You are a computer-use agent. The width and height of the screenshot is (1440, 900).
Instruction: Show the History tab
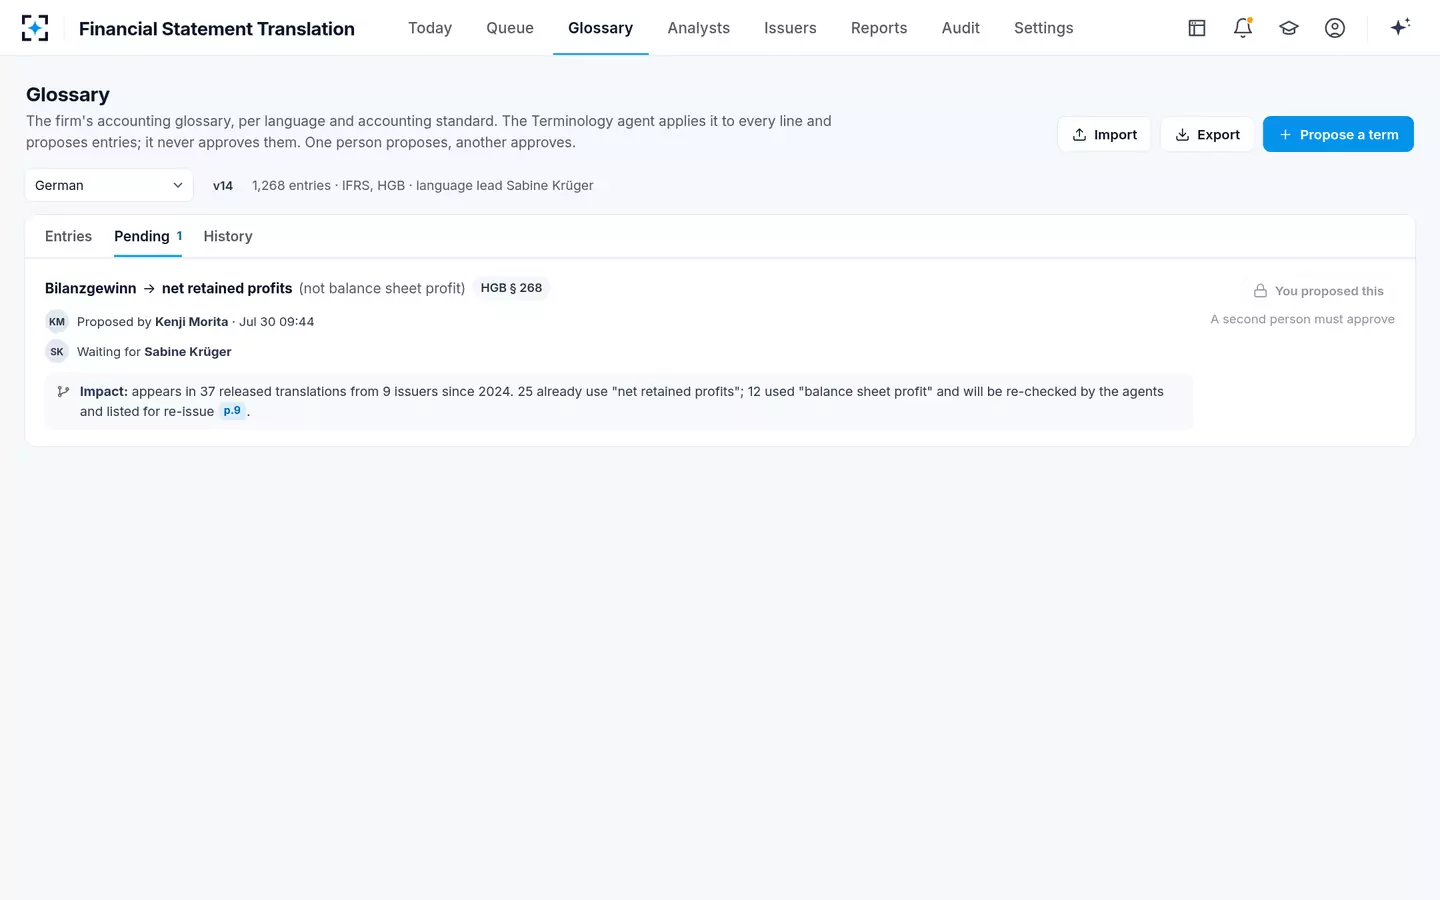[228, 237]
